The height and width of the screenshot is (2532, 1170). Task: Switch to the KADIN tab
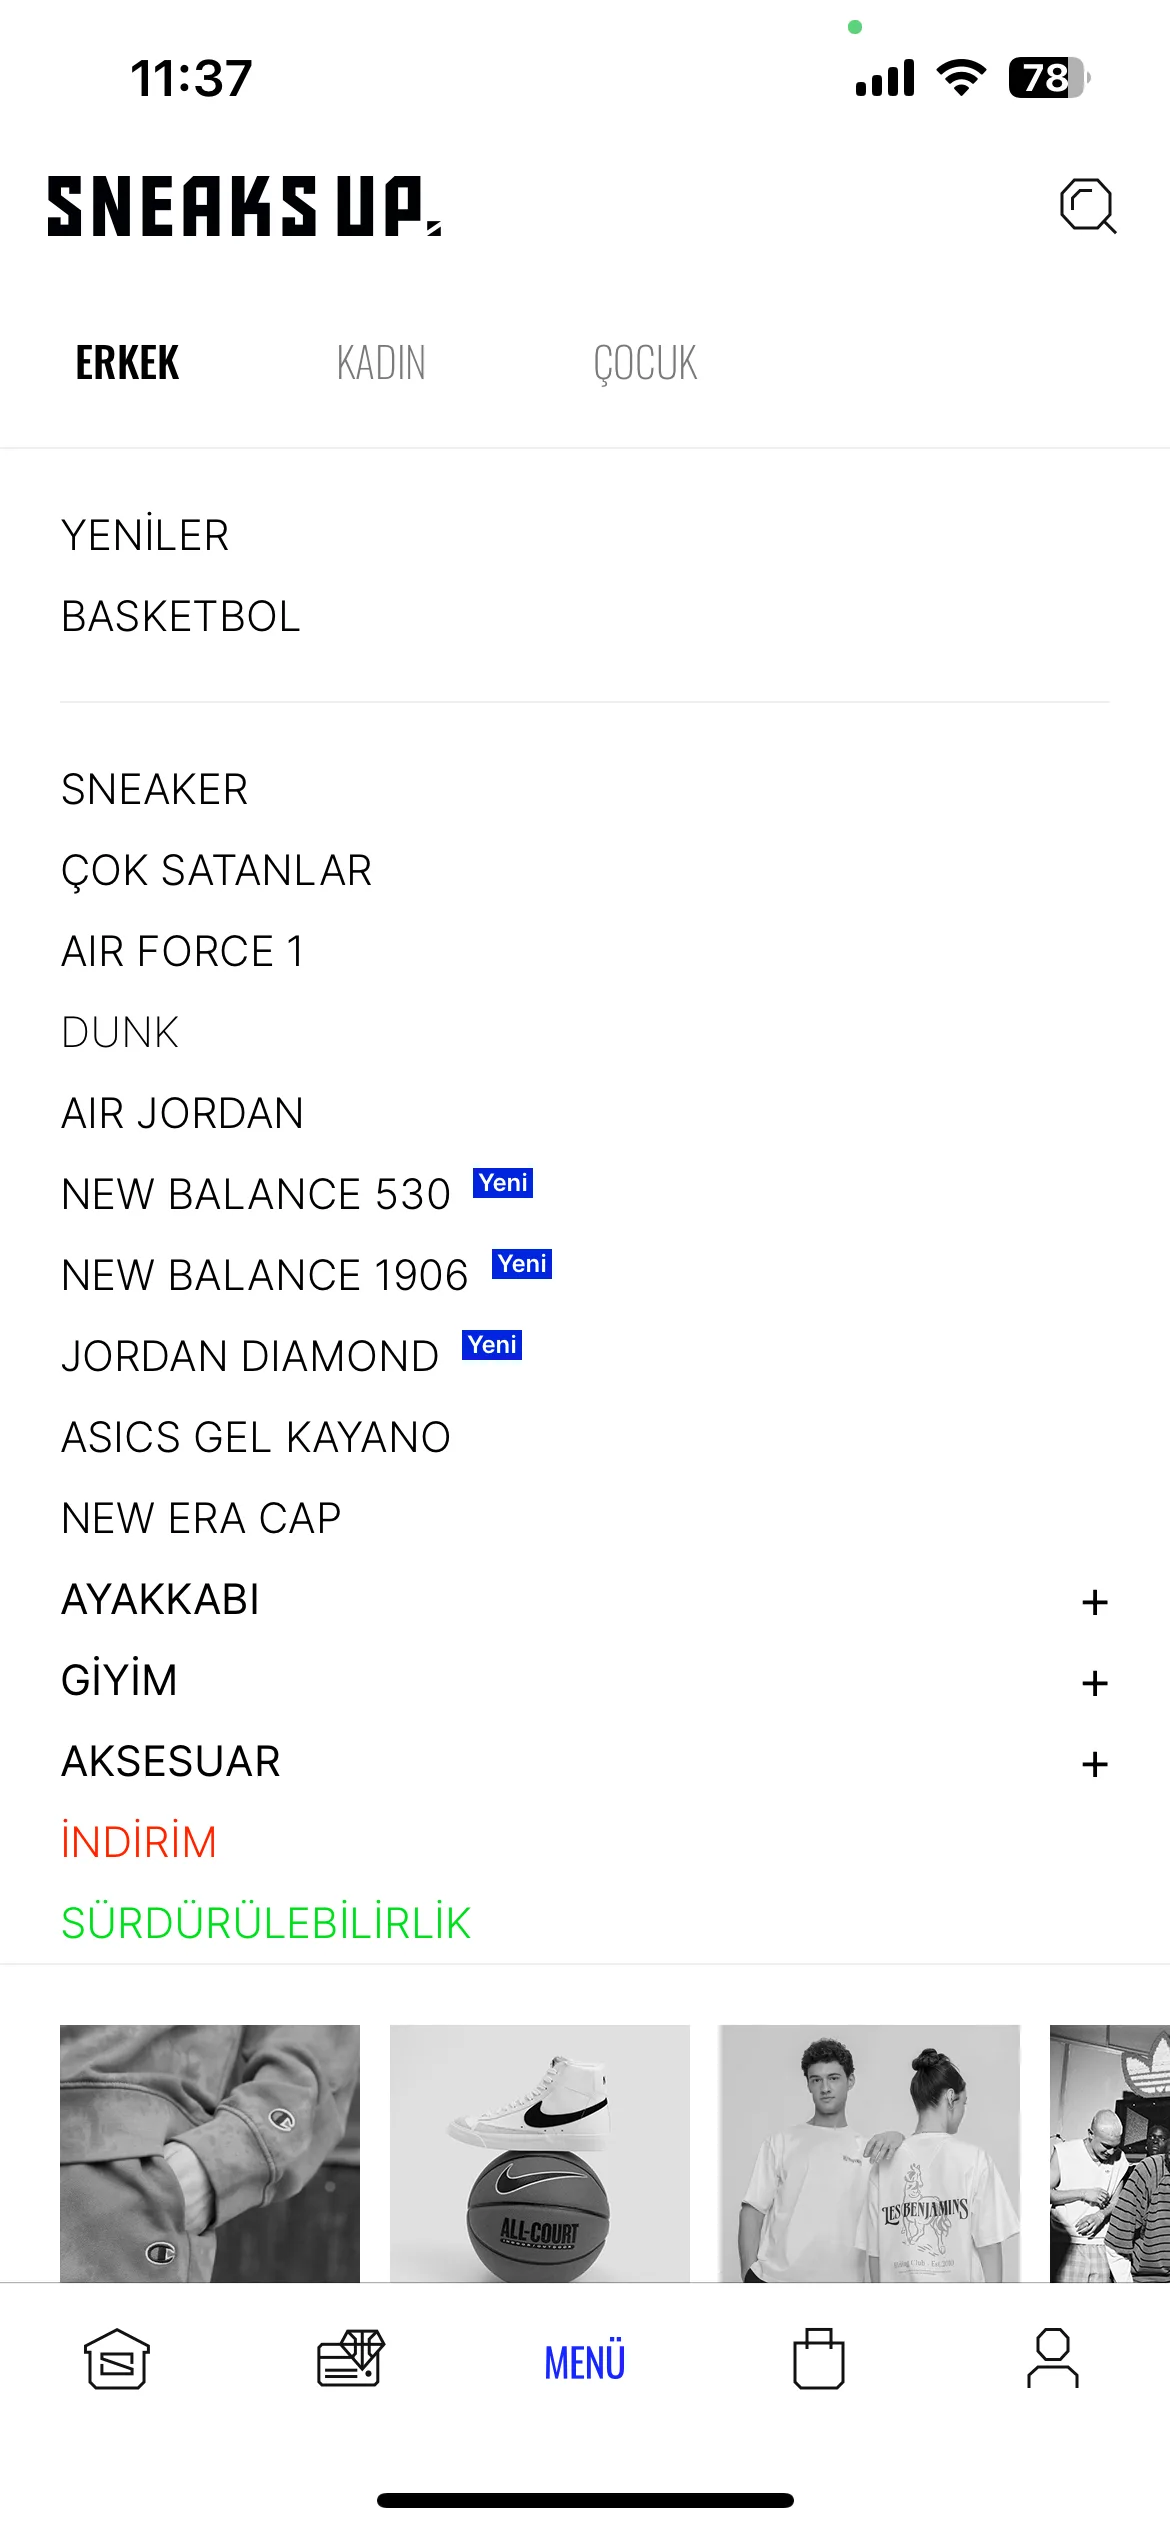point(381,363)
